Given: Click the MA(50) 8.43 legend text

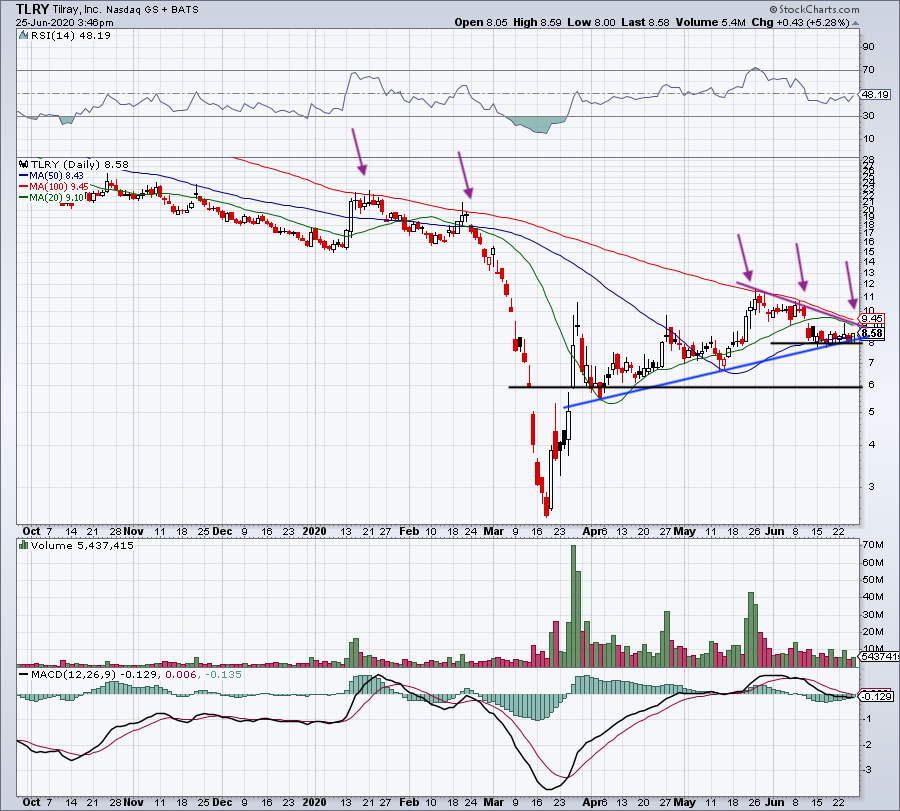Looking at the screenshot, I should coord(57,176).
